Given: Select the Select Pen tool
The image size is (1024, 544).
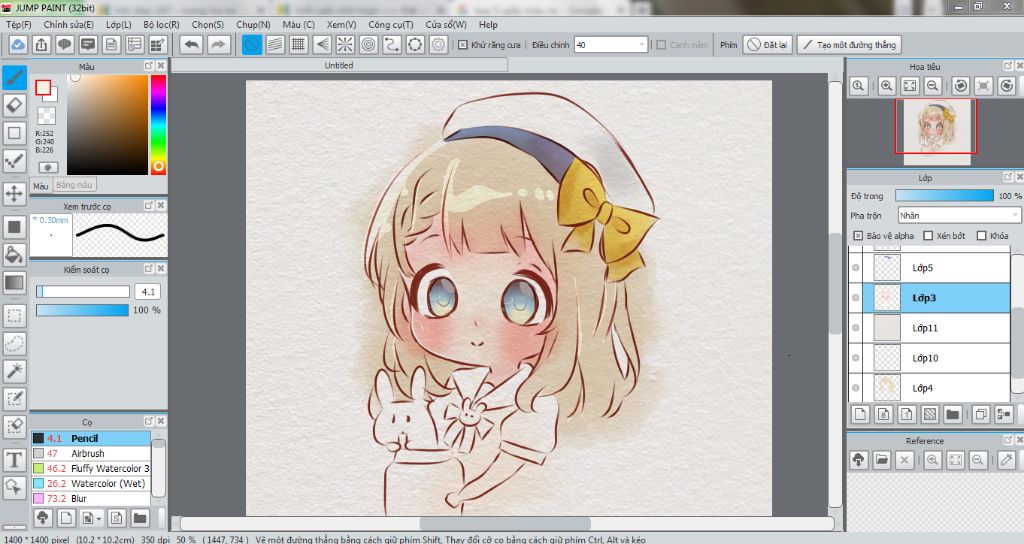Looking at the screenshot, I should click(x=14, y=398).
